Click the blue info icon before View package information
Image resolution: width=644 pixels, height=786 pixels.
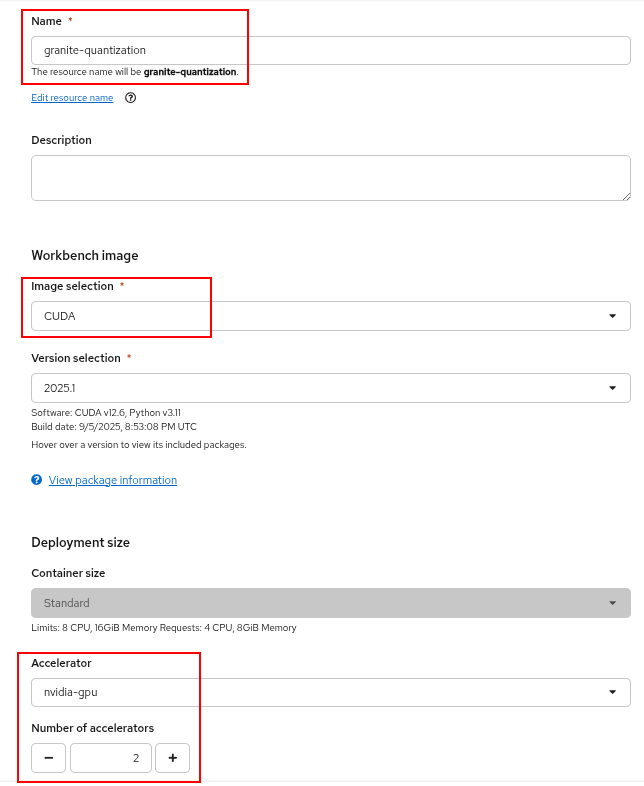pos(37,480)
